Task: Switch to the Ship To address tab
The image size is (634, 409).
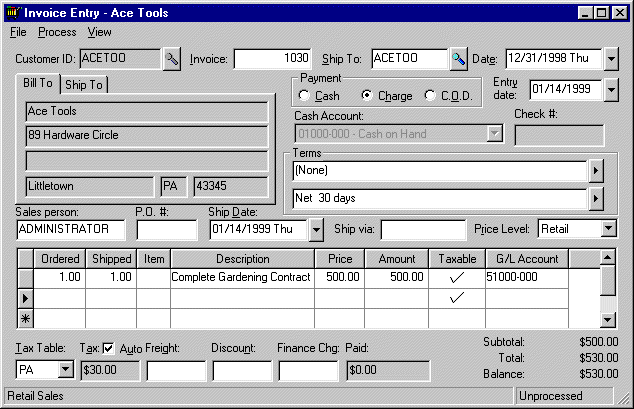Action: [x=85, y=85]
